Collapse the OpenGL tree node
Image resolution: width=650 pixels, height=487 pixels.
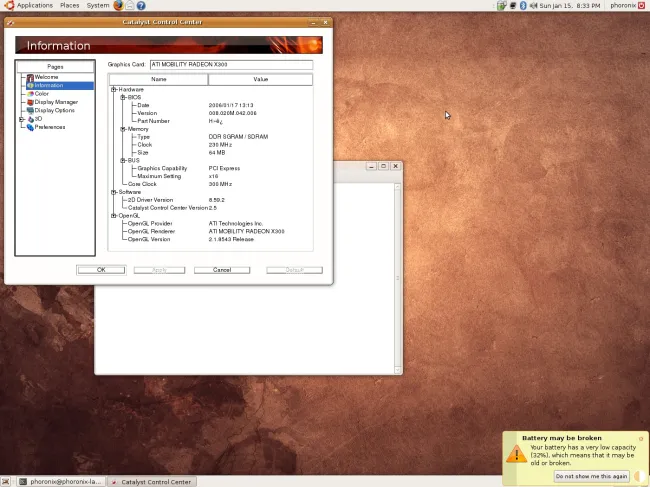114,216
